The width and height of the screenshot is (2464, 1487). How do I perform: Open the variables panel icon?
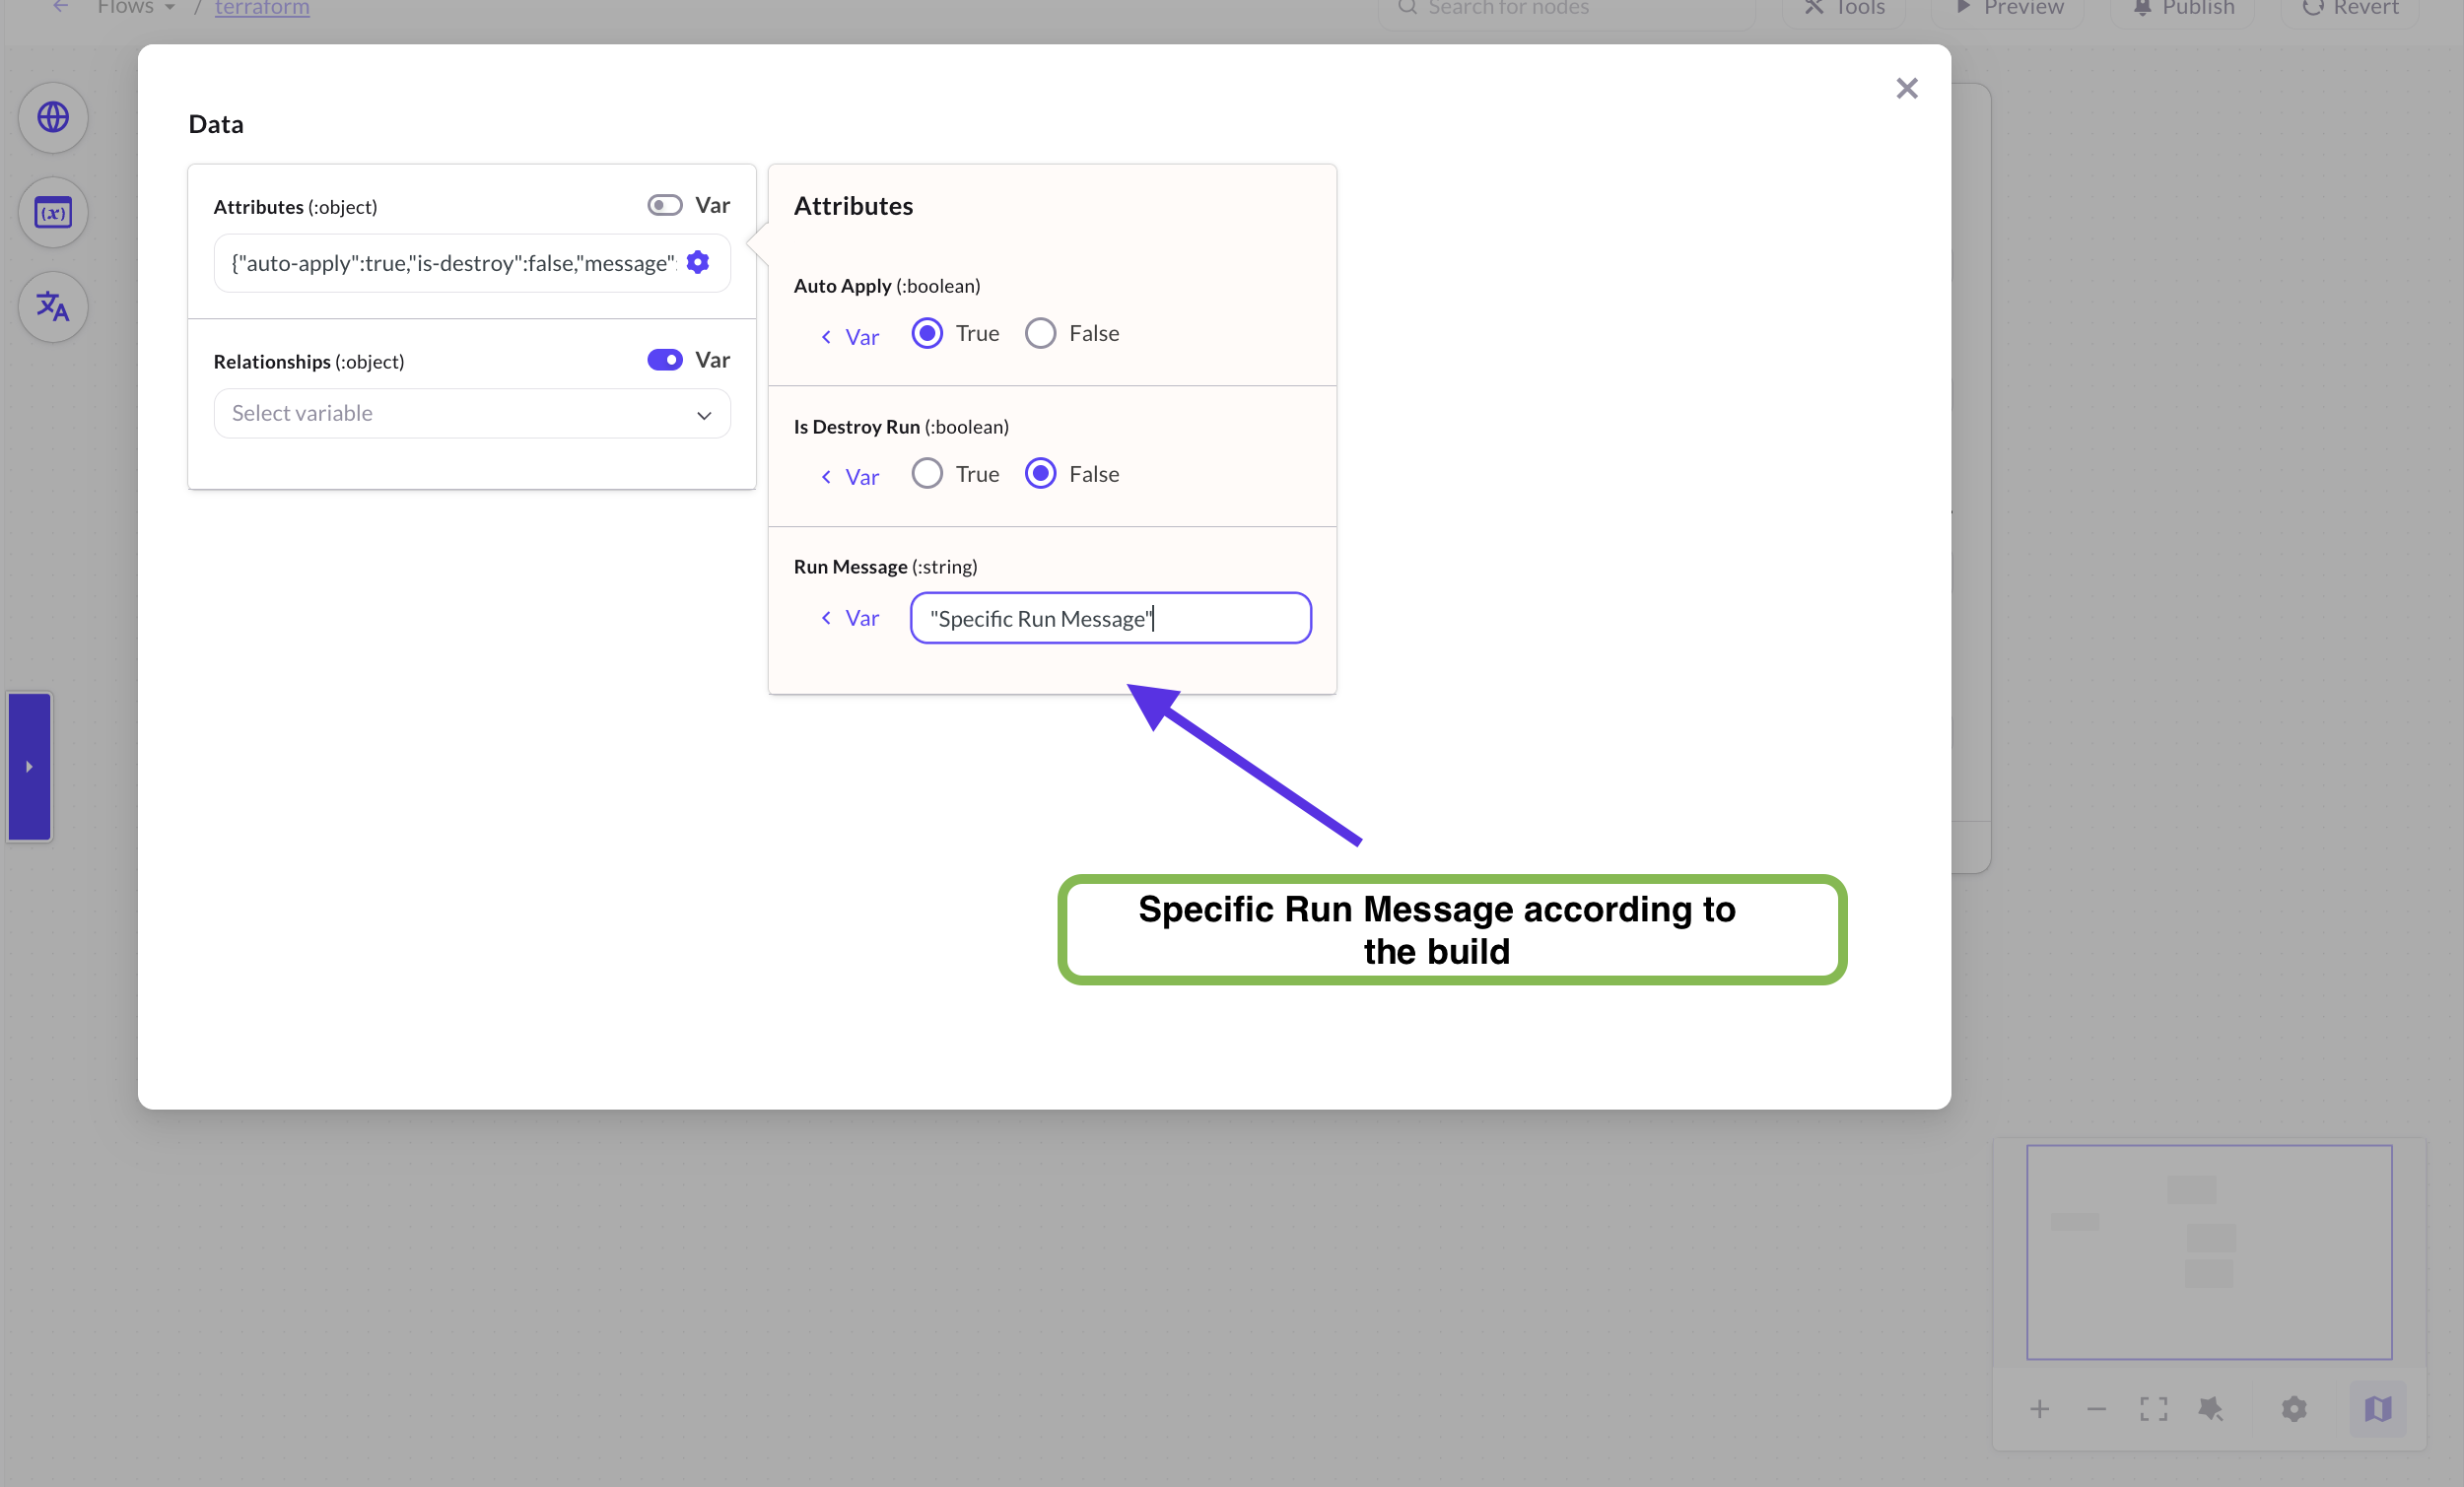point(53,212)
